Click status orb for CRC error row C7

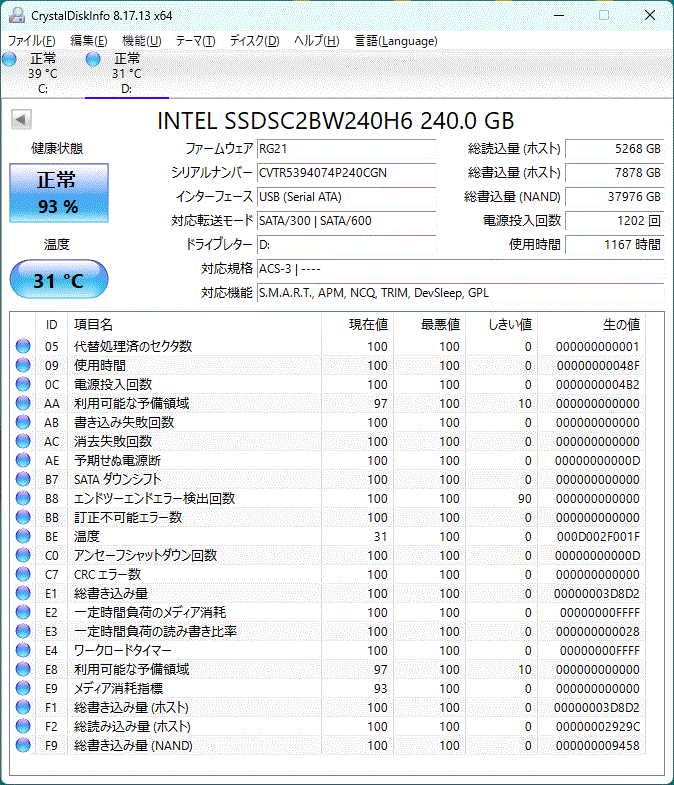tap(23, 574)
